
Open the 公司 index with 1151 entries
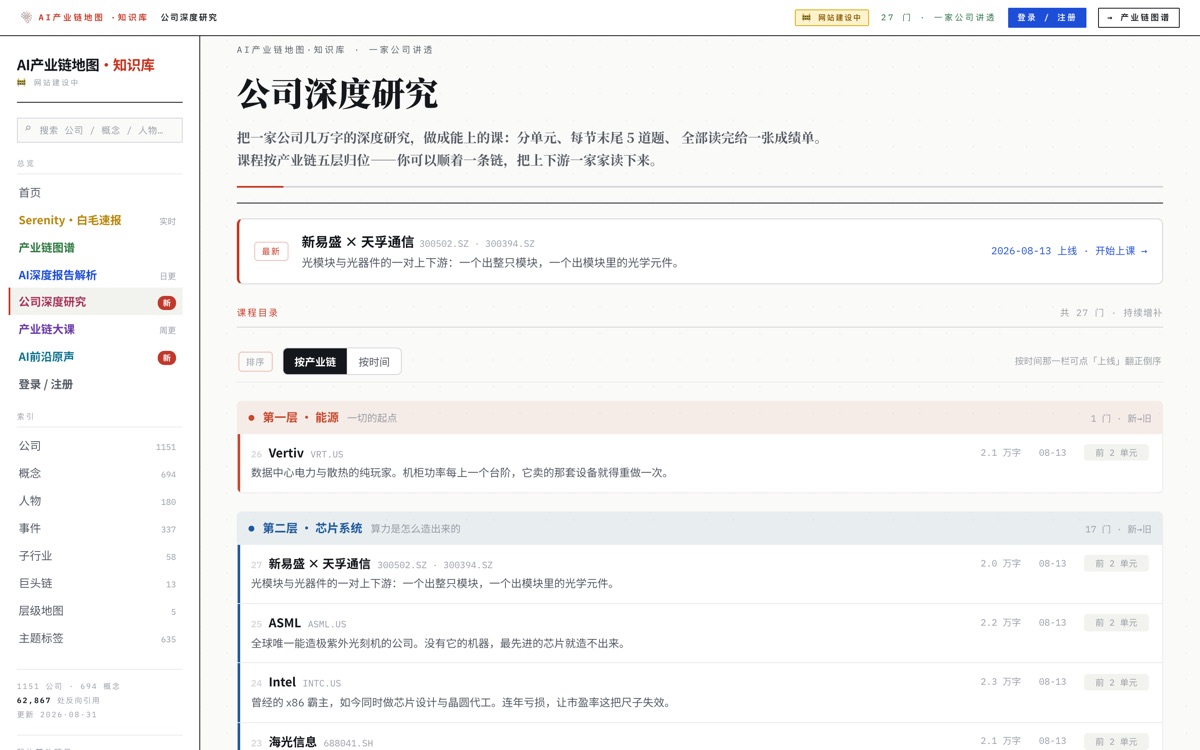coord(96,446)
